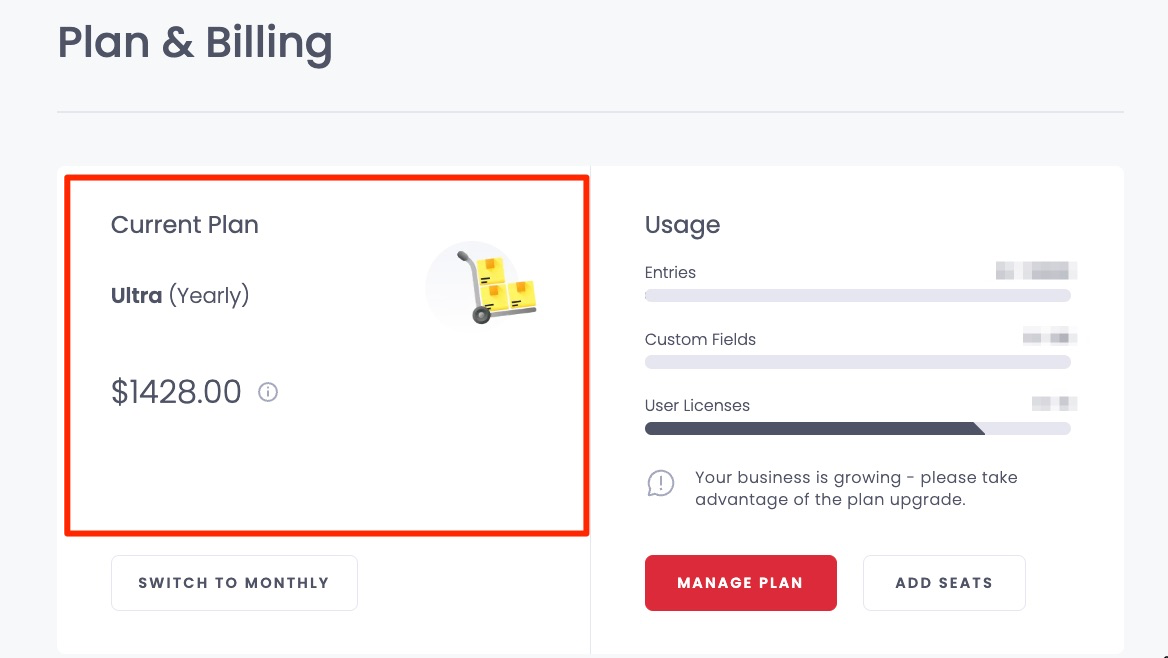
Task: Click the plan upgrade notice text
Action: tap(857, 488)
